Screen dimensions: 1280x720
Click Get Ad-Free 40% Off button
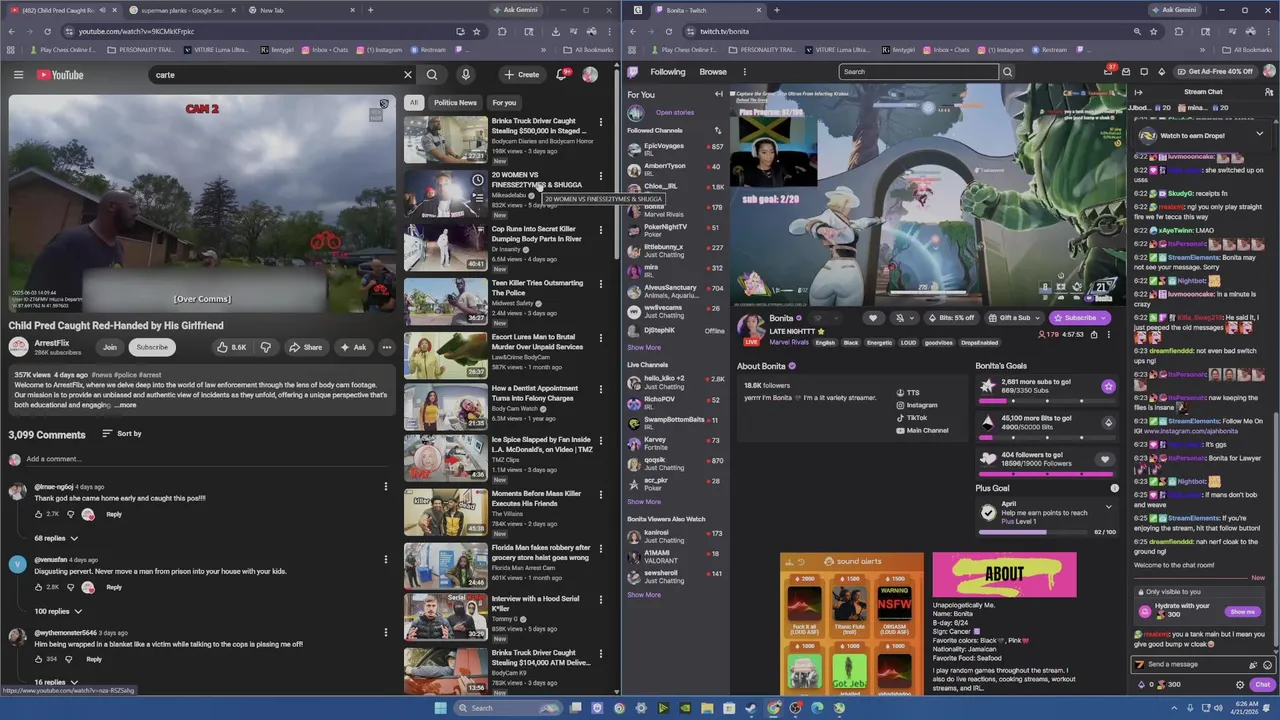(1215, 72)
